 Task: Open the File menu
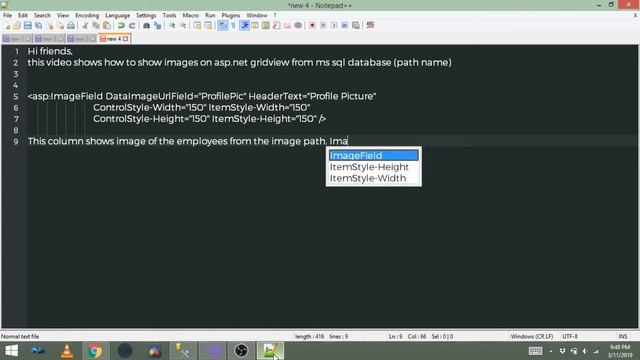point(7,16)
